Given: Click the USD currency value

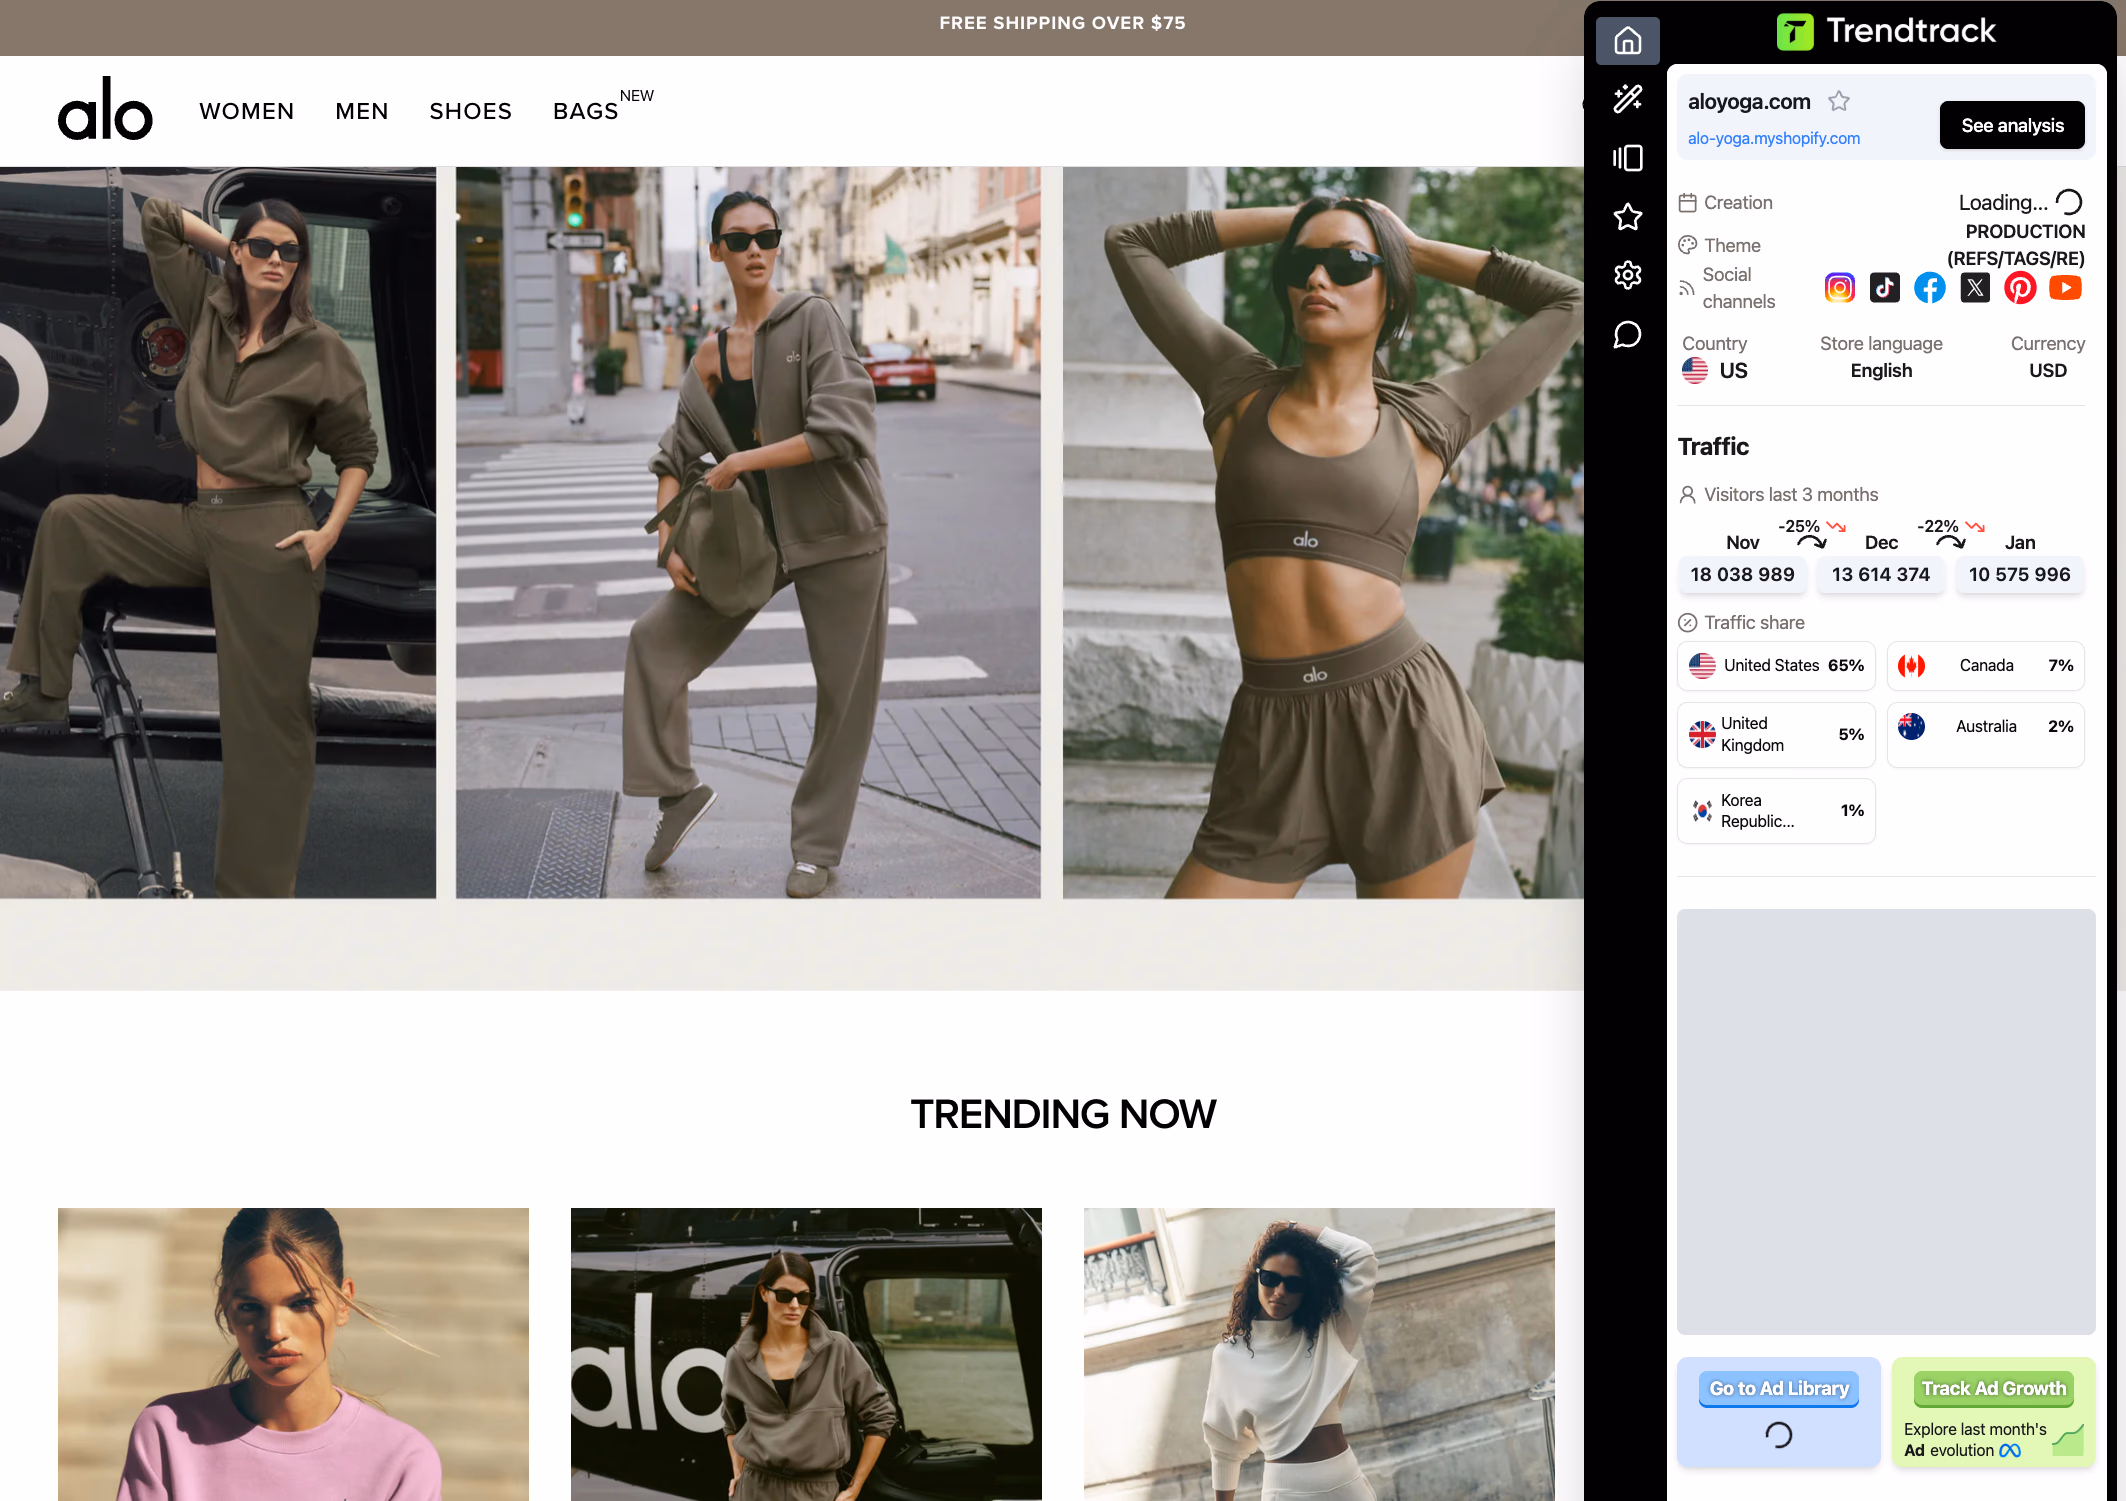Looking at the screenshot, I should click(x=2047, y=370).
